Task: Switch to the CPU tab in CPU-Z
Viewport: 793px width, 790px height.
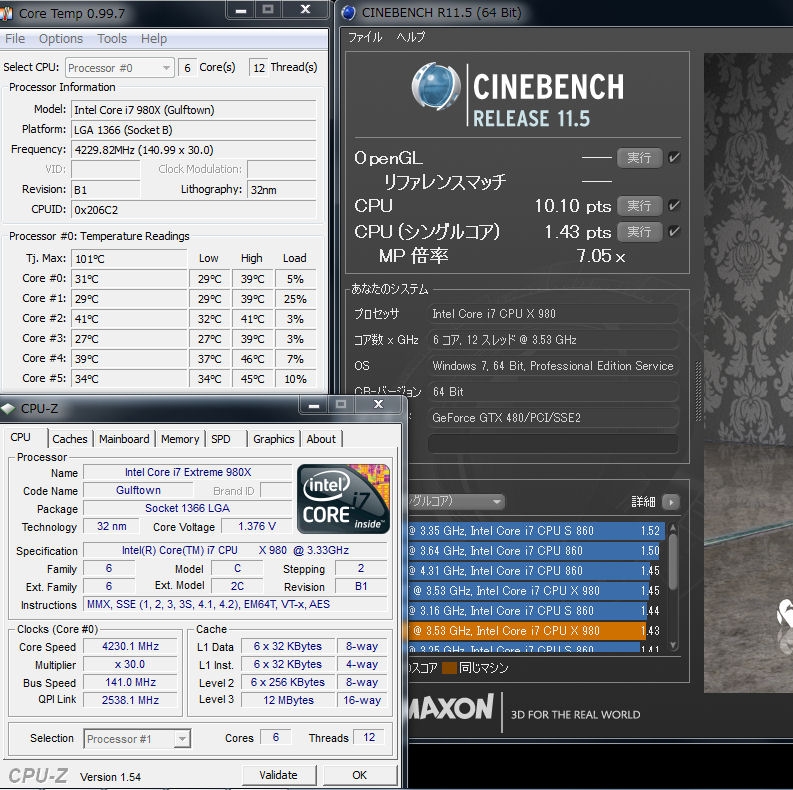Action: click(x=21, y=438)
